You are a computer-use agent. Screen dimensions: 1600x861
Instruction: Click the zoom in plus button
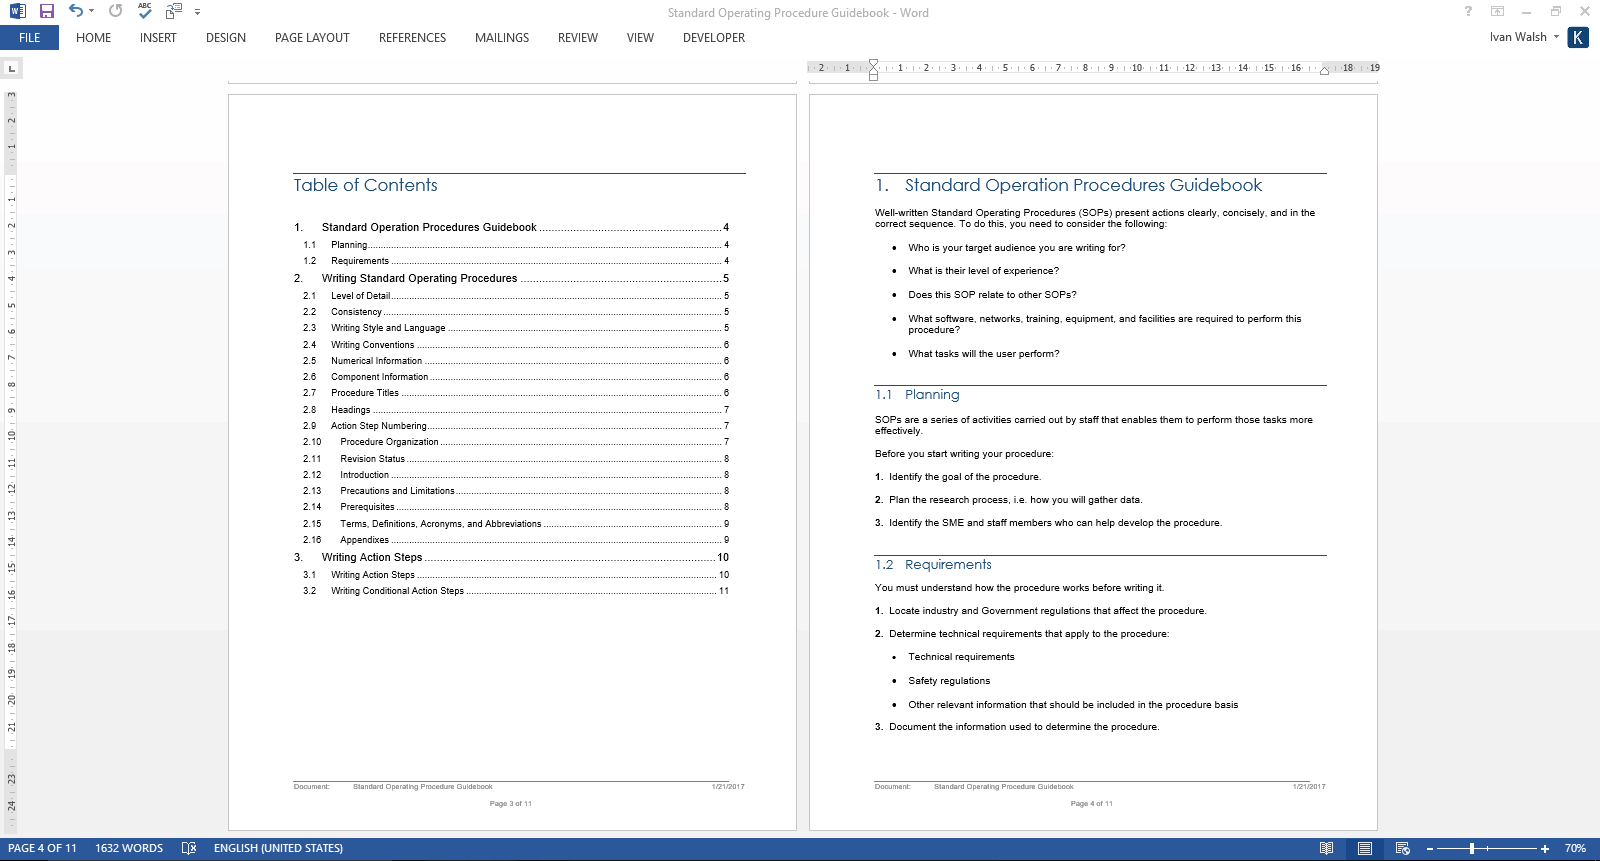pyautogui.click(x=1545, y=849)
